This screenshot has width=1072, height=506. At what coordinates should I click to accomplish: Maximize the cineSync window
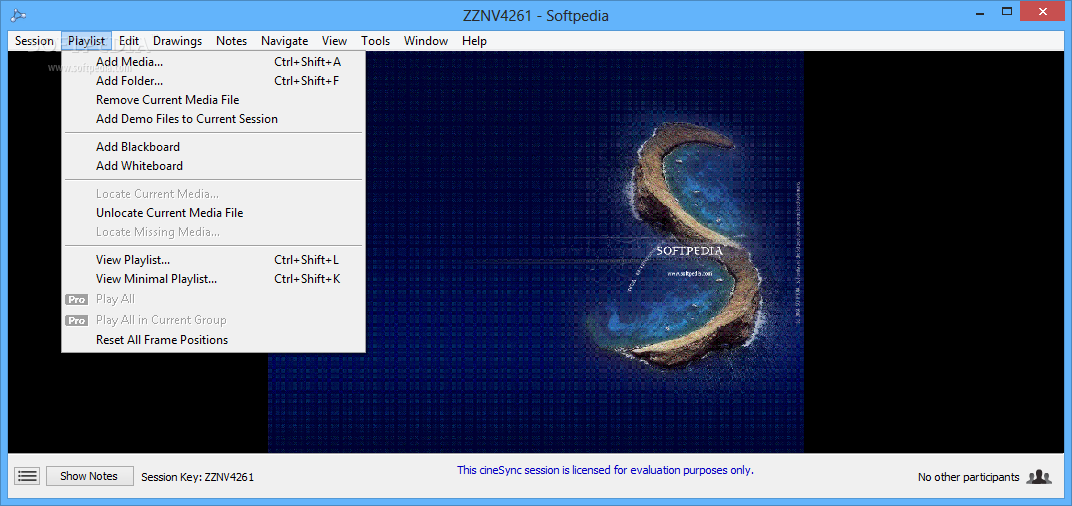point(1007,11)
